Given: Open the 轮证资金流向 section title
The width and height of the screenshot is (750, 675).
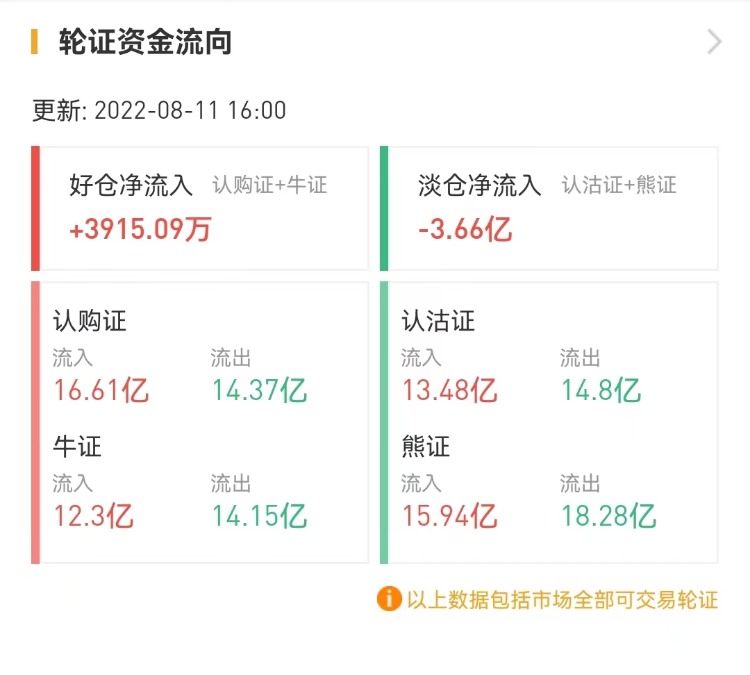Looking at the screenshot, I should (146, 43).
